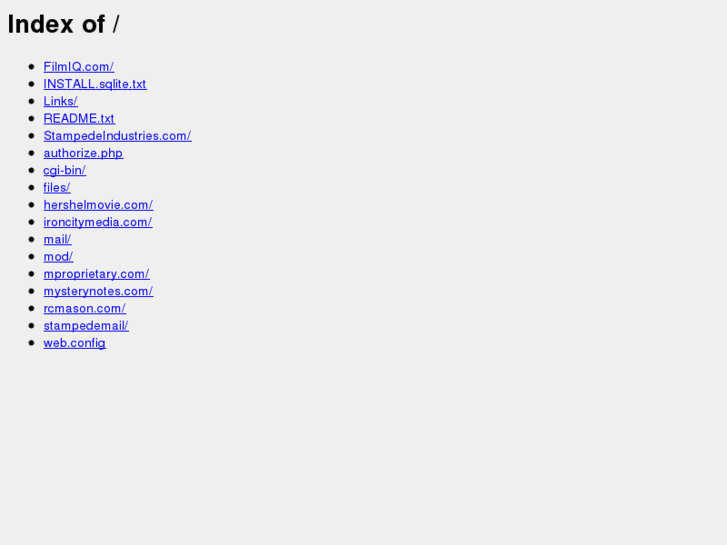Image resolution: width=727 pixels, height=545 pixels.
Task: Open the cgi-bin/ directory
Action: click(64, 170)
